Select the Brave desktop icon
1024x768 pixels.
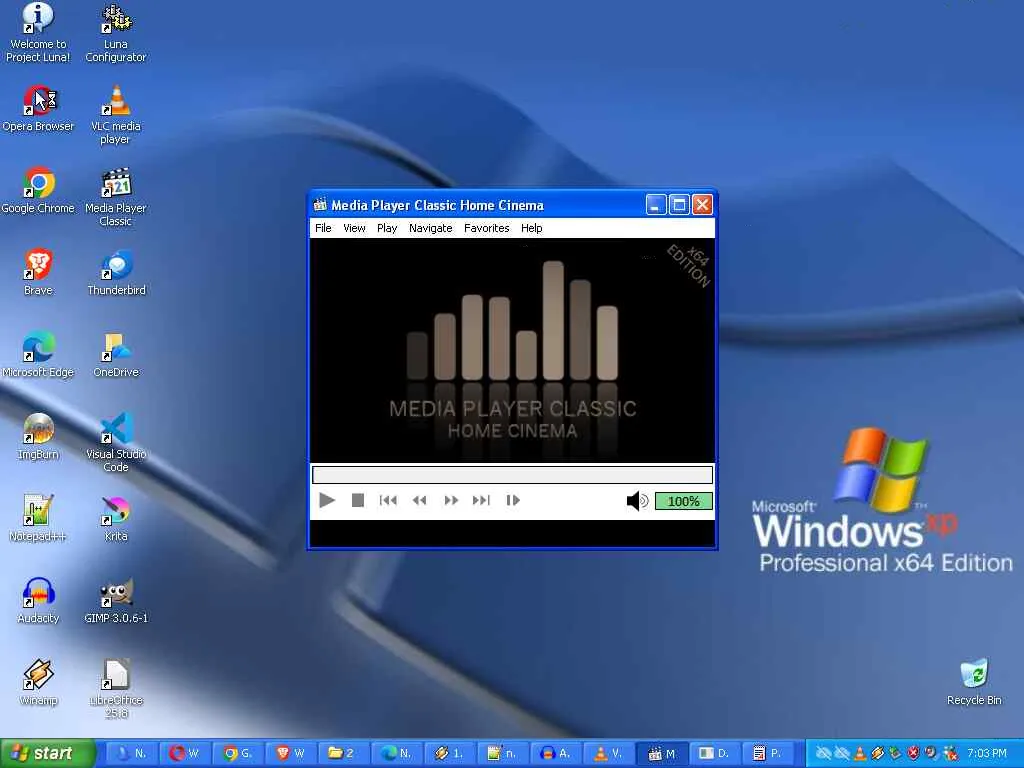click(38, 272)
